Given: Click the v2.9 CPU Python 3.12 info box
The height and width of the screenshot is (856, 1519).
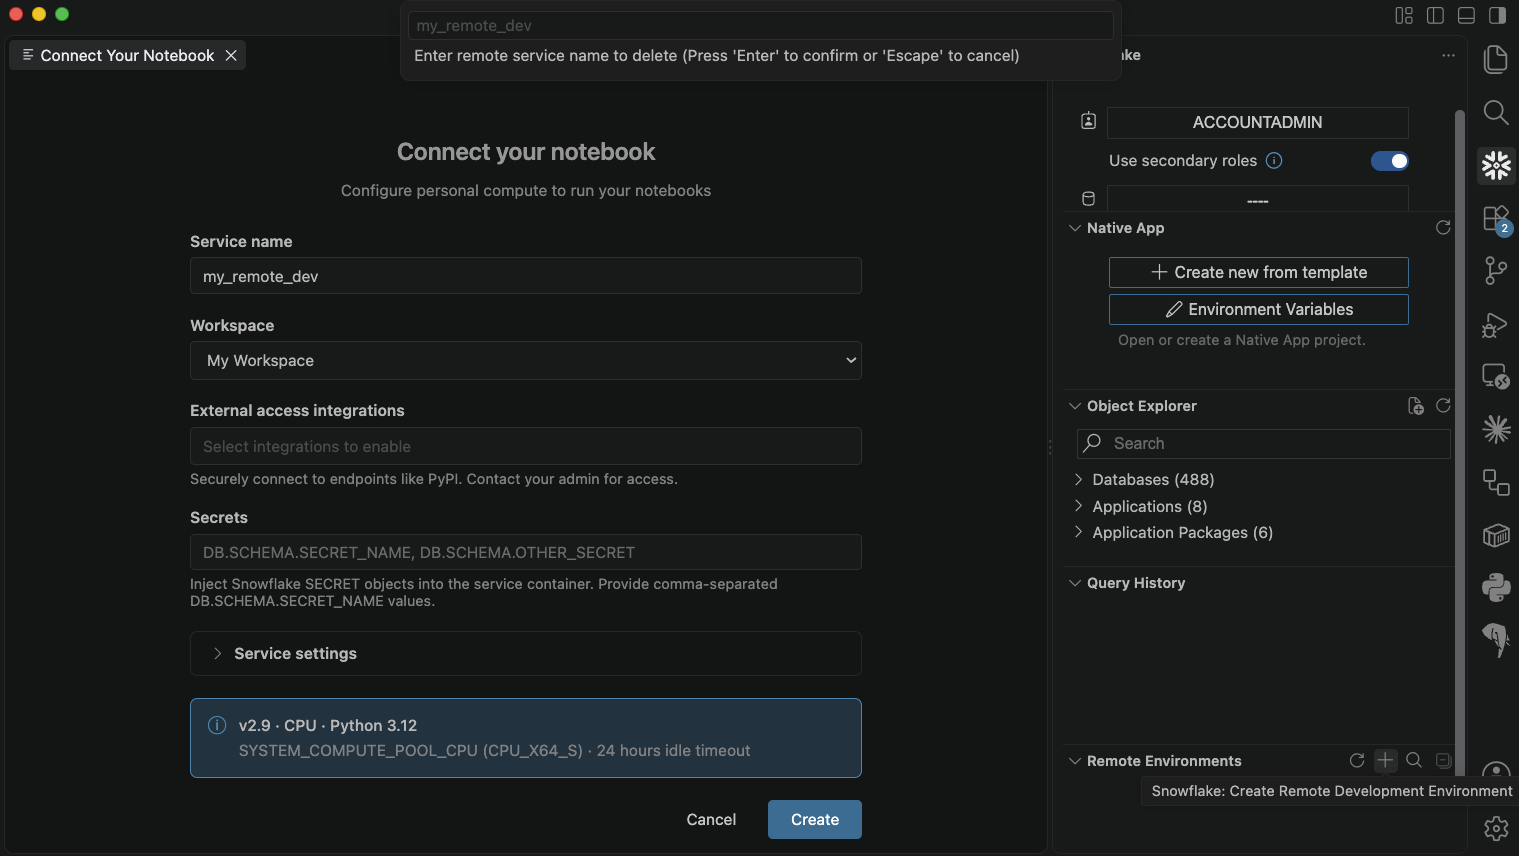Looking at the screenshot, I should [x=526, y=738].
